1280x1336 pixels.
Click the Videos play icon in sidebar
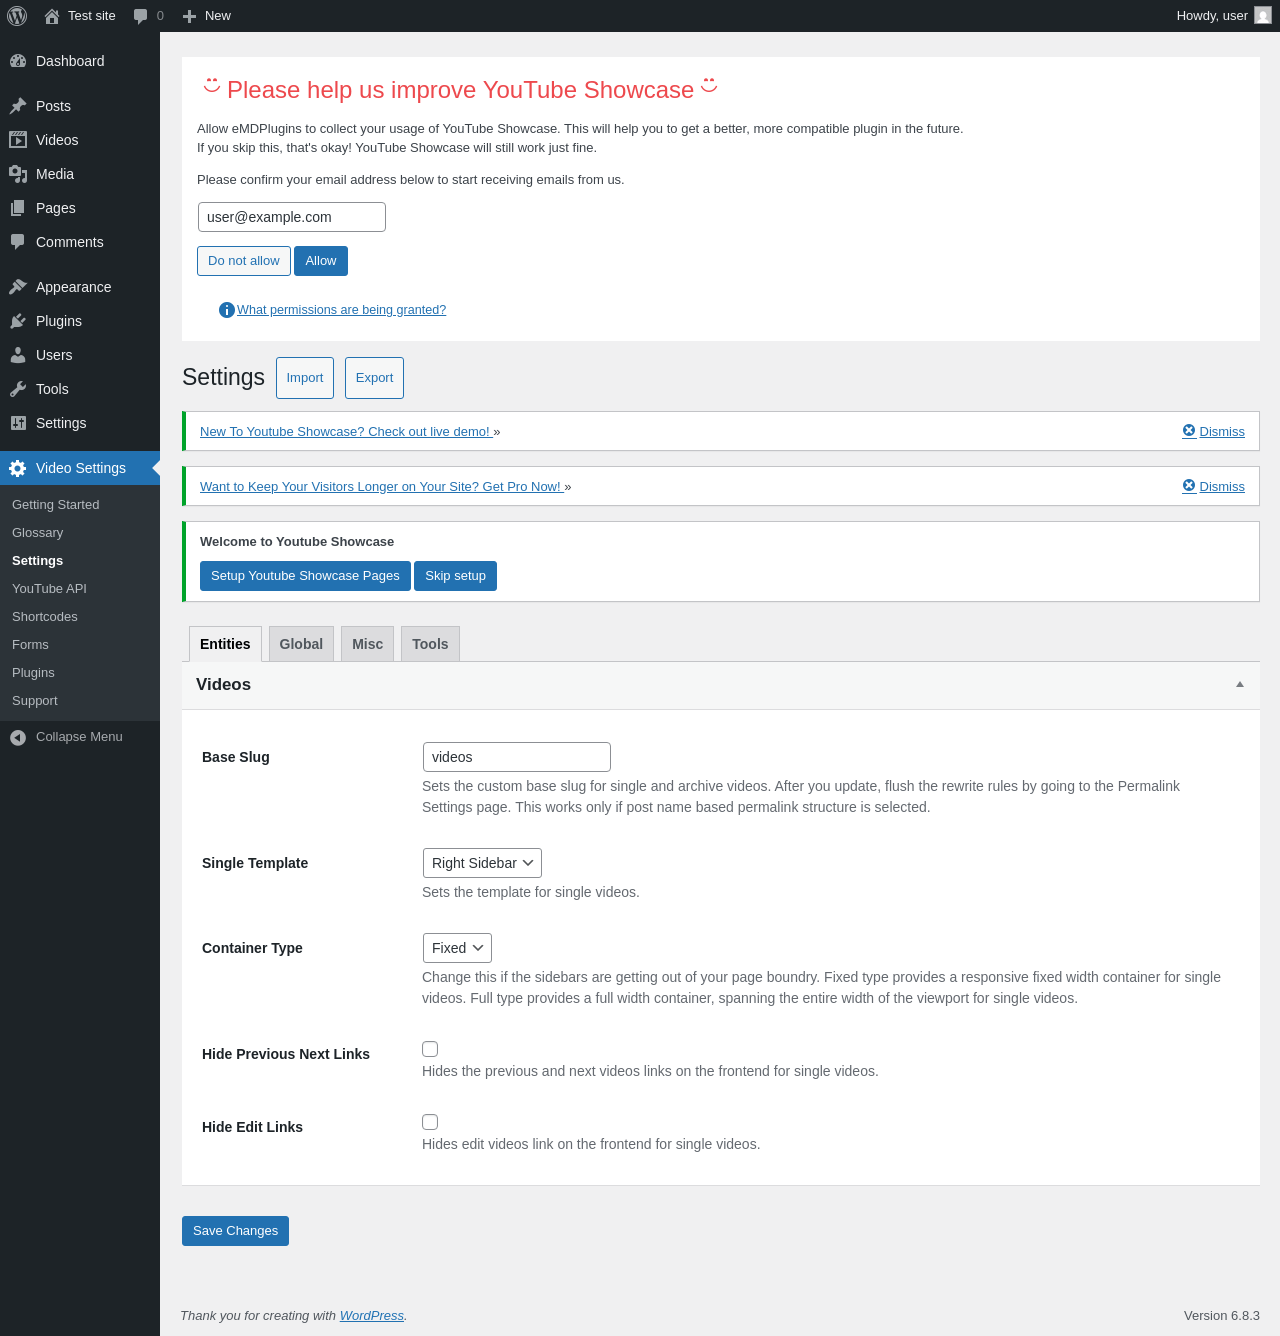[x=18, y=140]
